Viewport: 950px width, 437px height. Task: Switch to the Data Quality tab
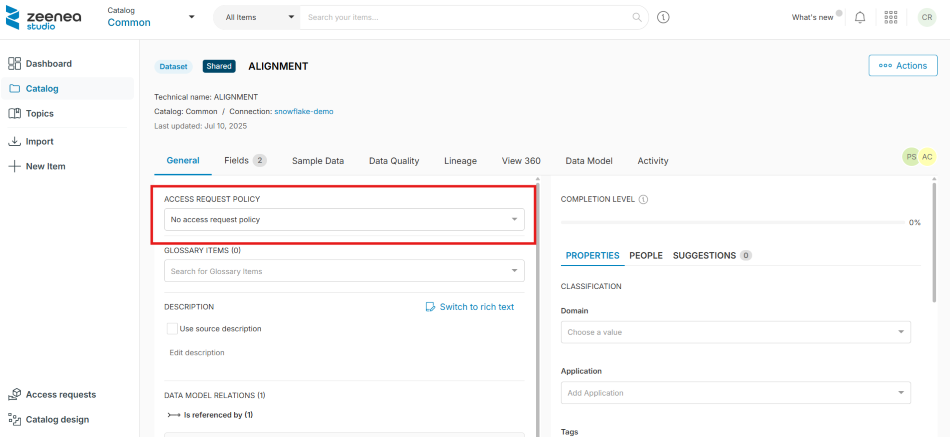point(394,160)
